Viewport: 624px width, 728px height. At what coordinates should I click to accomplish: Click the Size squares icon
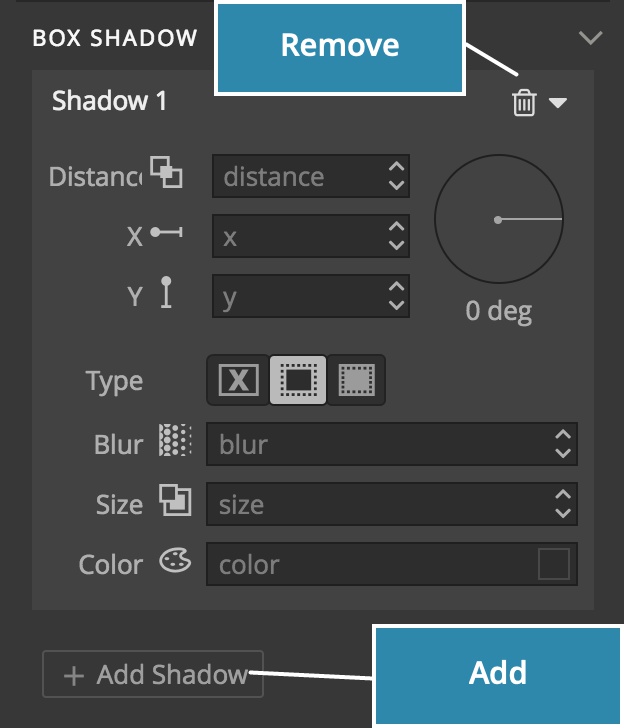coord(175,502)
